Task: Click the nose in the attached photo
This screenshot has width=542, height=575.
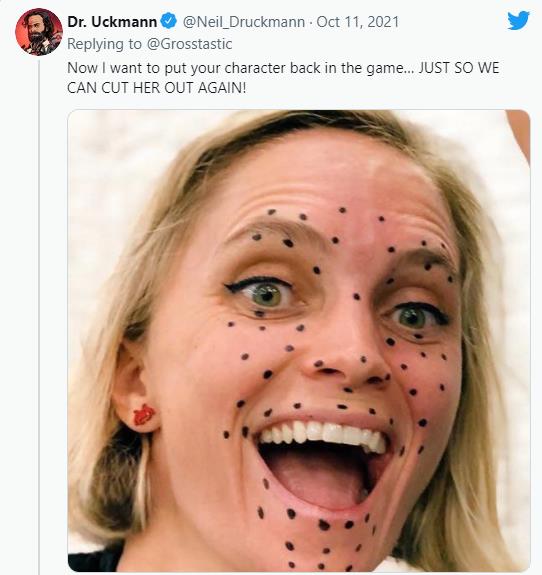Action: (x=347, y=358)
